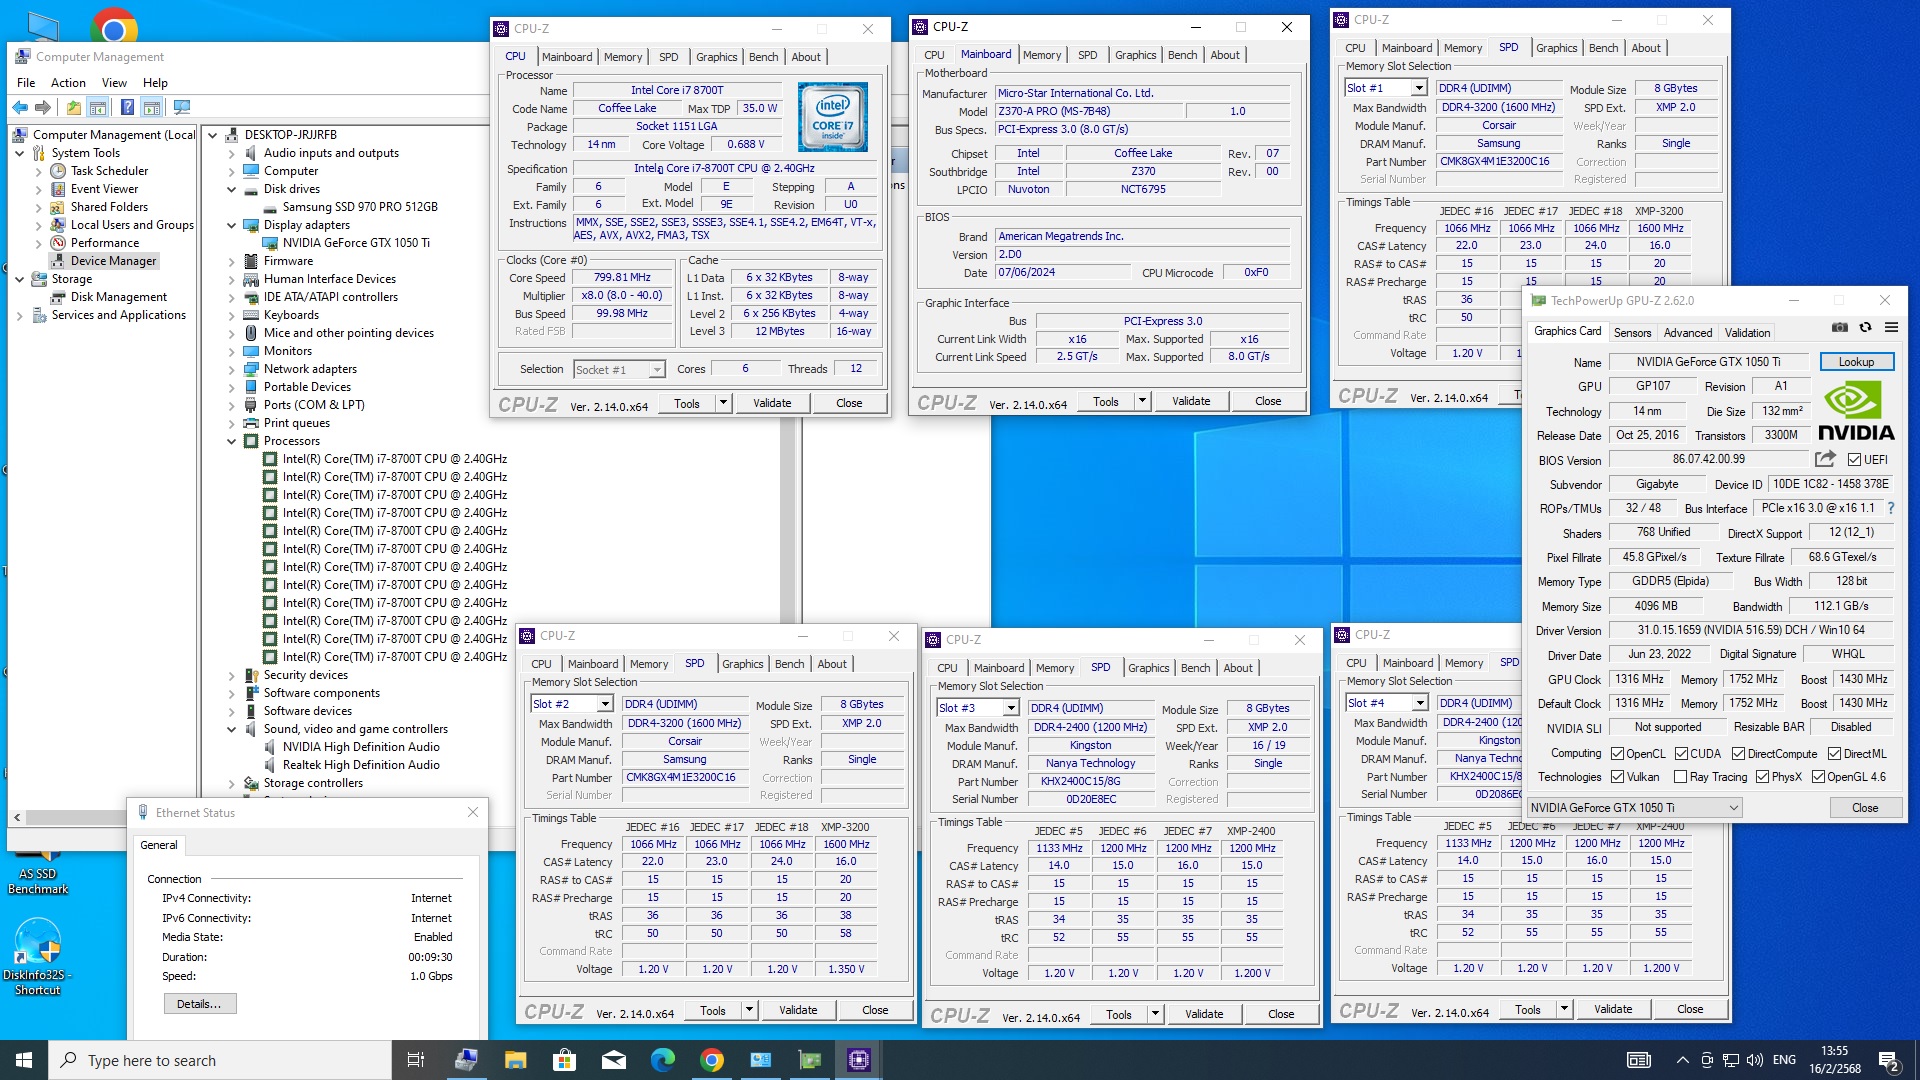1920x1080 pixels.
Task: Refresh GPU-Z with the refresh icon
Action: 1865,327
